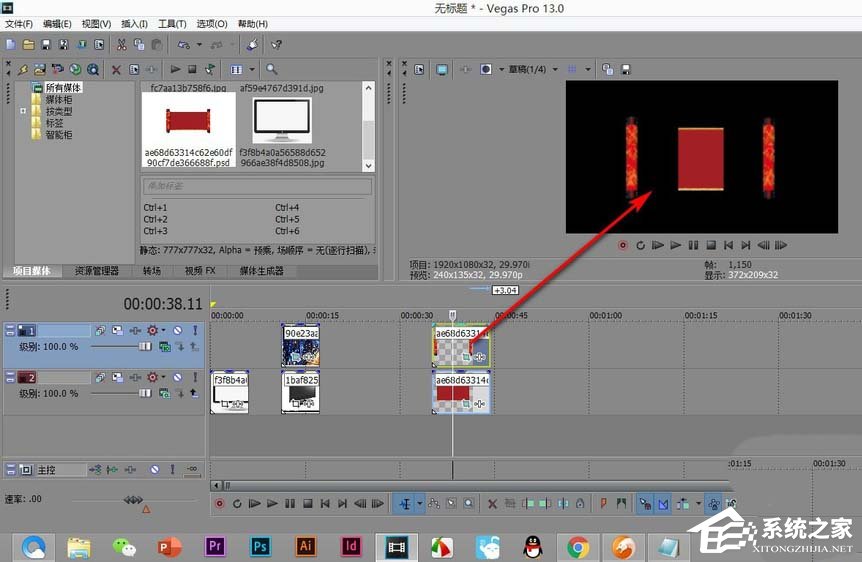Mute video track 1
The height and width of the screenshot is (562, 862).
tap(177, 331)
